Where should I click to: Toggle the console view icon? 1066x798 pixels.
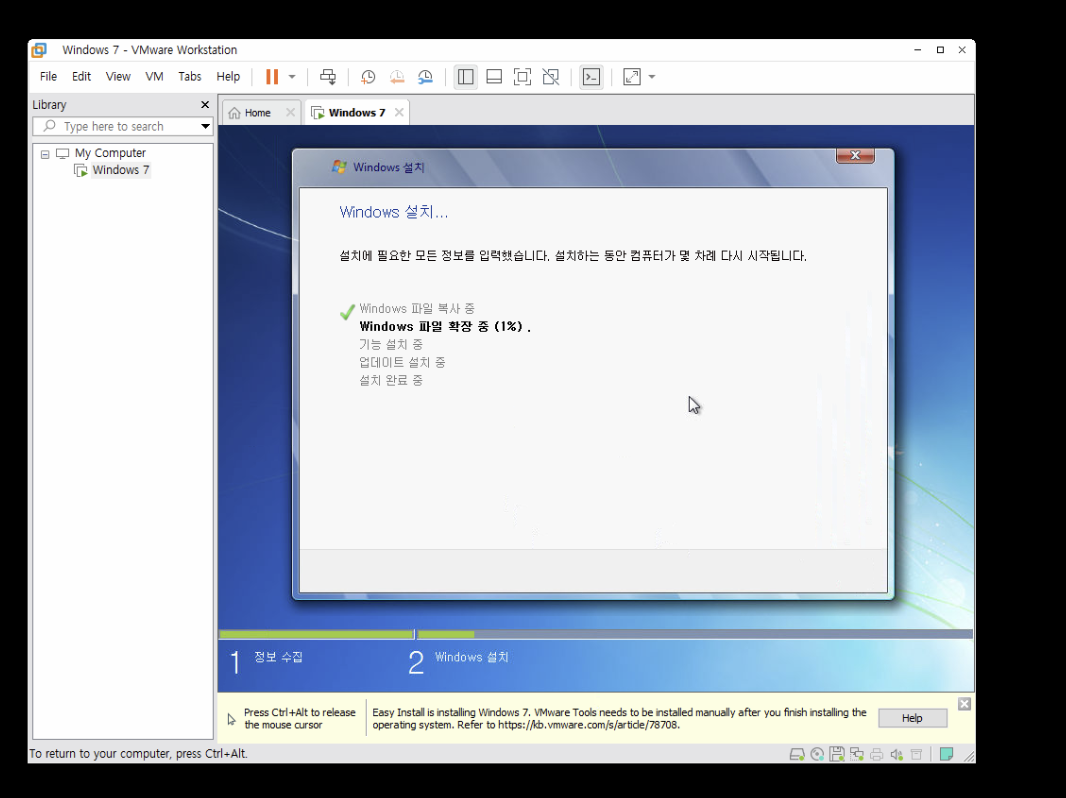591,77
